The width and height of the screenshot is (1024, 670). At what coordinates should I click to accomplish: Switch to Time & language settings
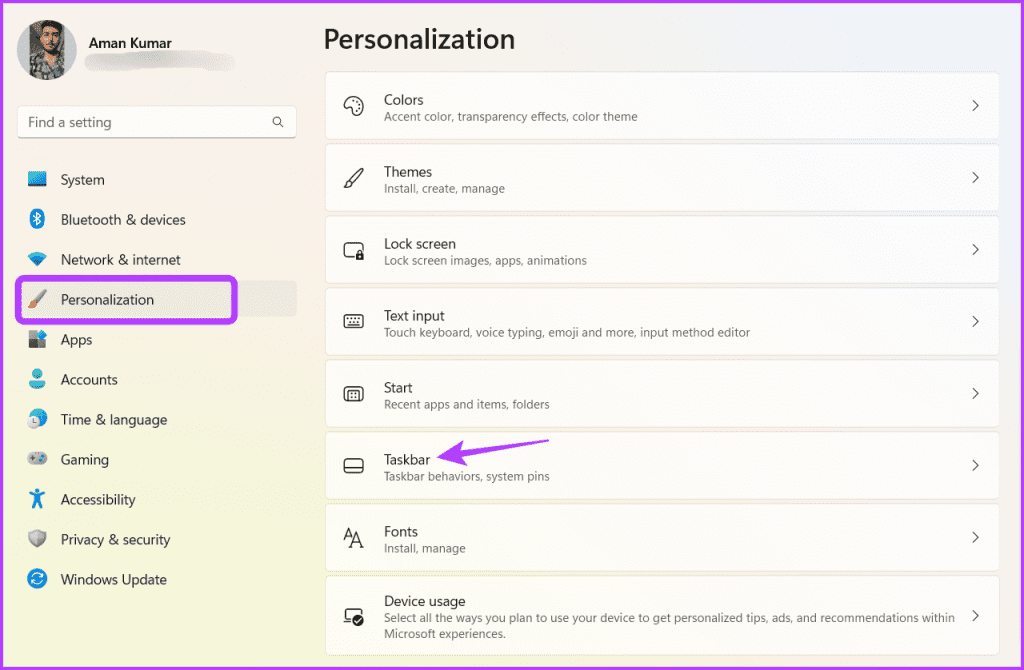coord(114,419)
